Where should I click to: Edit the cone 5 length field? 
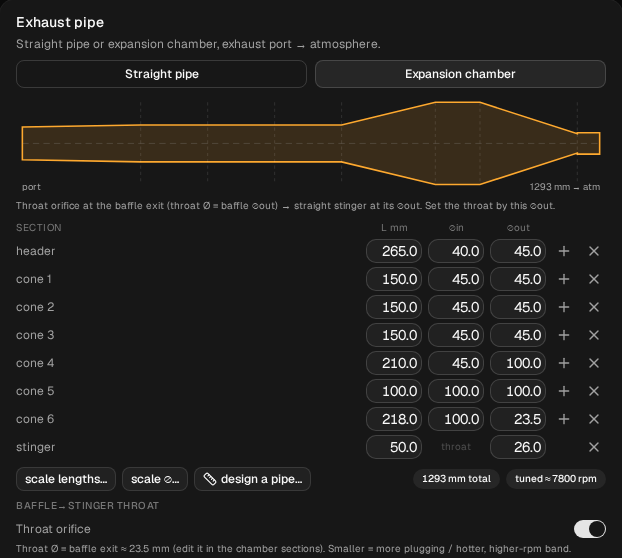(x=394, y=391)
